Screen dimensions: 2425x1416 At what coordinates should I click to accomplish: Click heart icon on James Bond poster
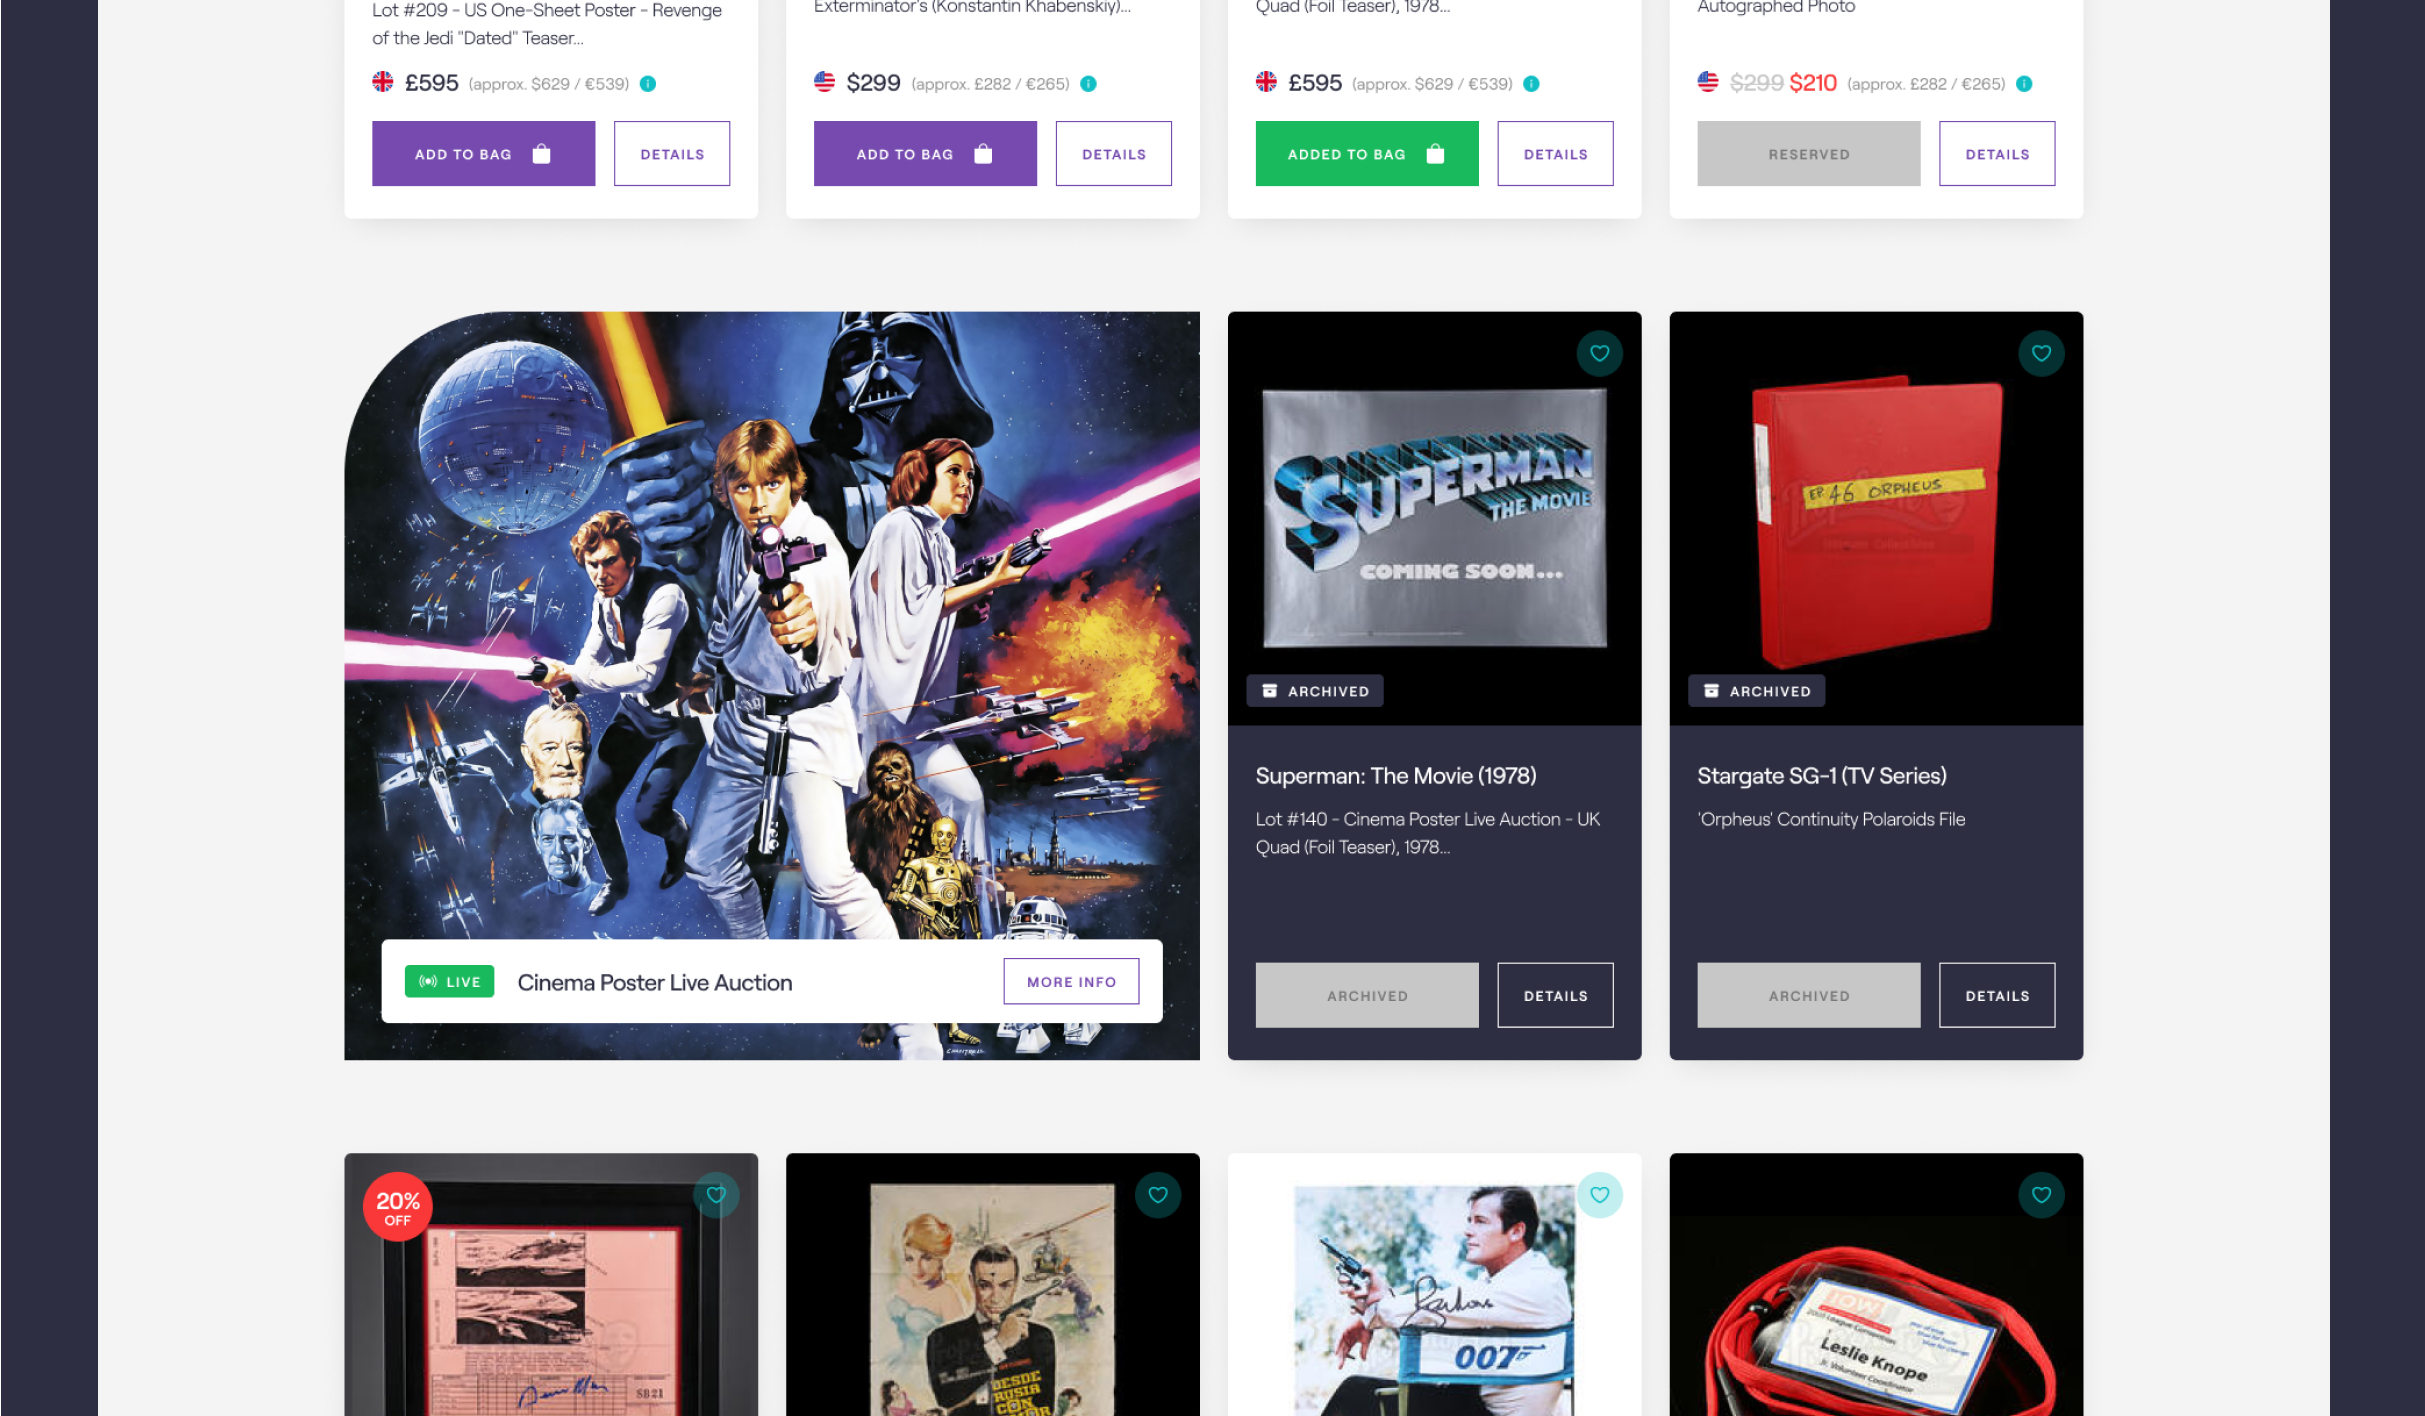[x=1157, y=1195]
